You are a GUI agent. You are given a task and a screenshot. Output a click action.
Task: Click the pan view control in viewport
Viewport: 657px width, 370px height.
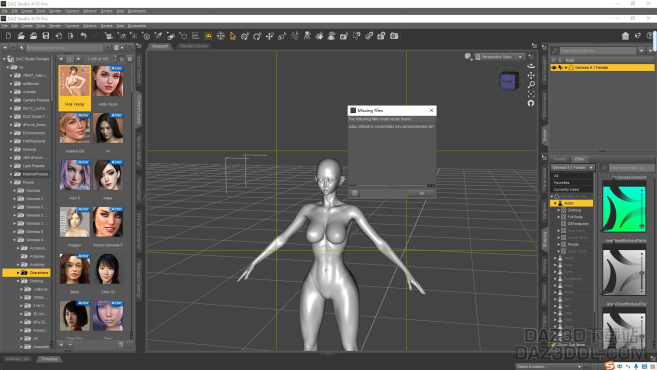[531, 75]
